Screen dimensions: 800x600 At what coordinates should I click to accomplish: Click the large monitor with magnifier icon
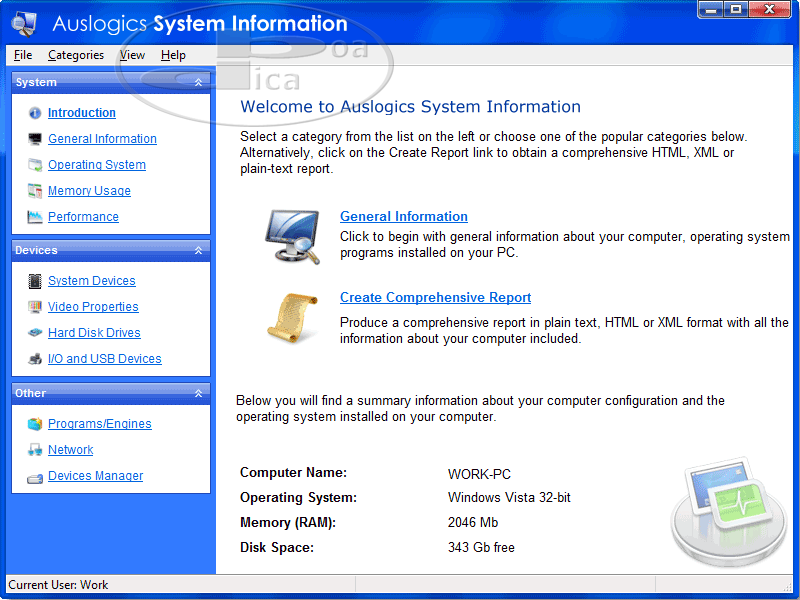click(x=292, y=236)
